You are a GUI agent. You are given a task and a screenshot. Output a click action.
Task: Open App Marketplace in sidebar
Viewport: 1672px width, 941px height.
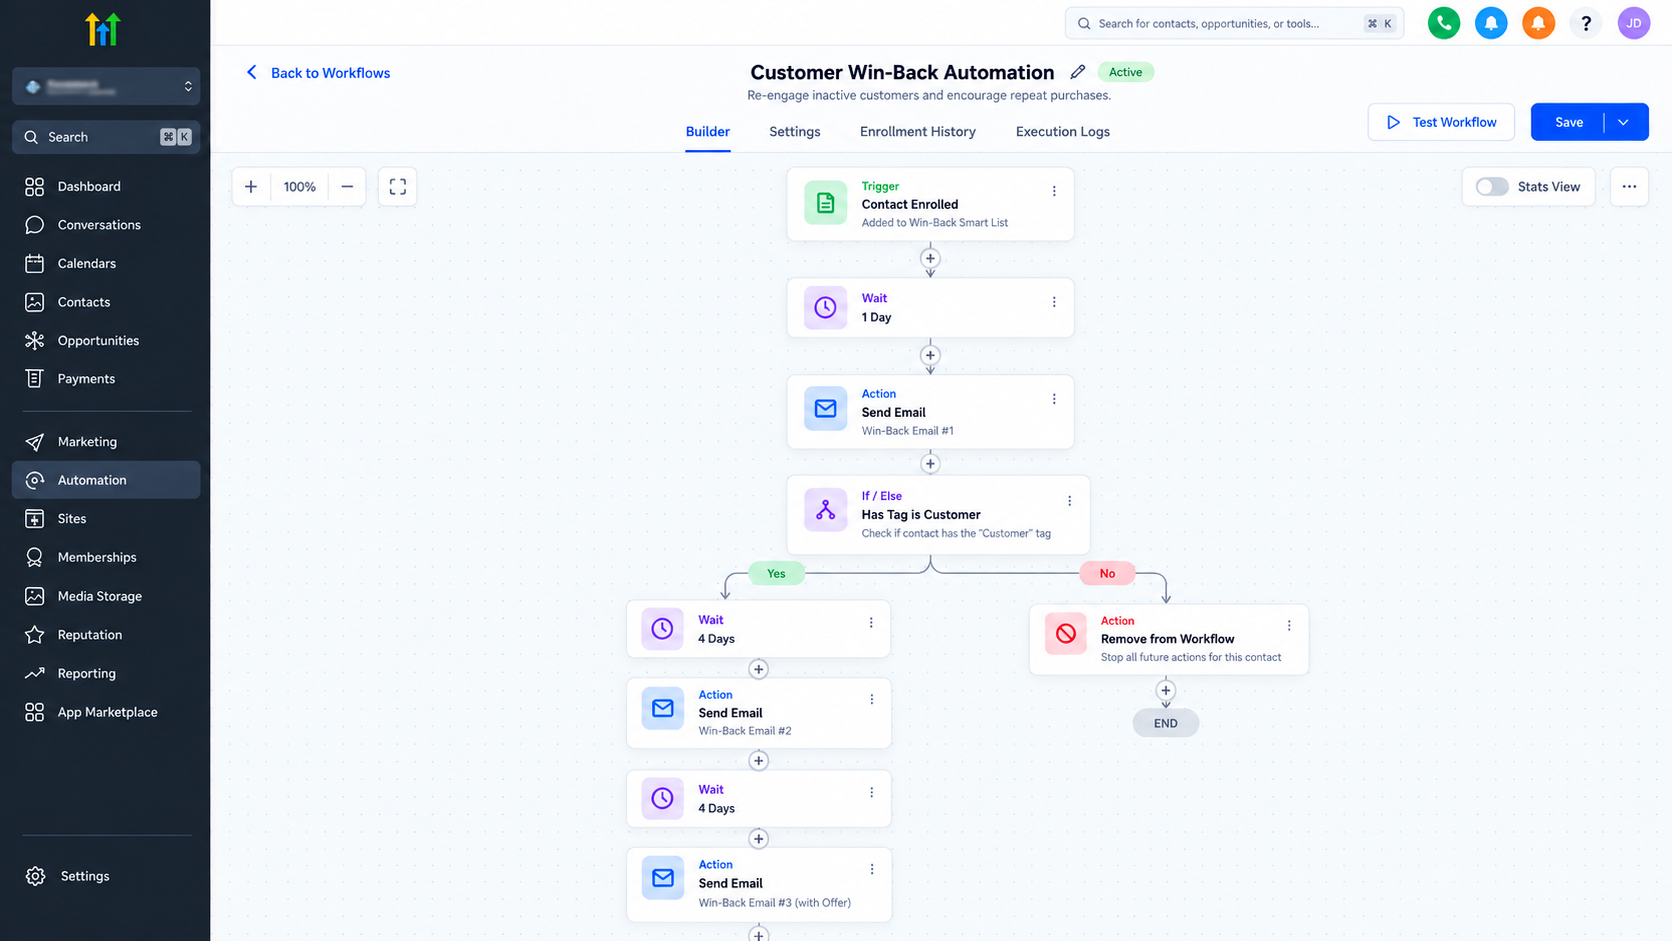tap(106, 712)
